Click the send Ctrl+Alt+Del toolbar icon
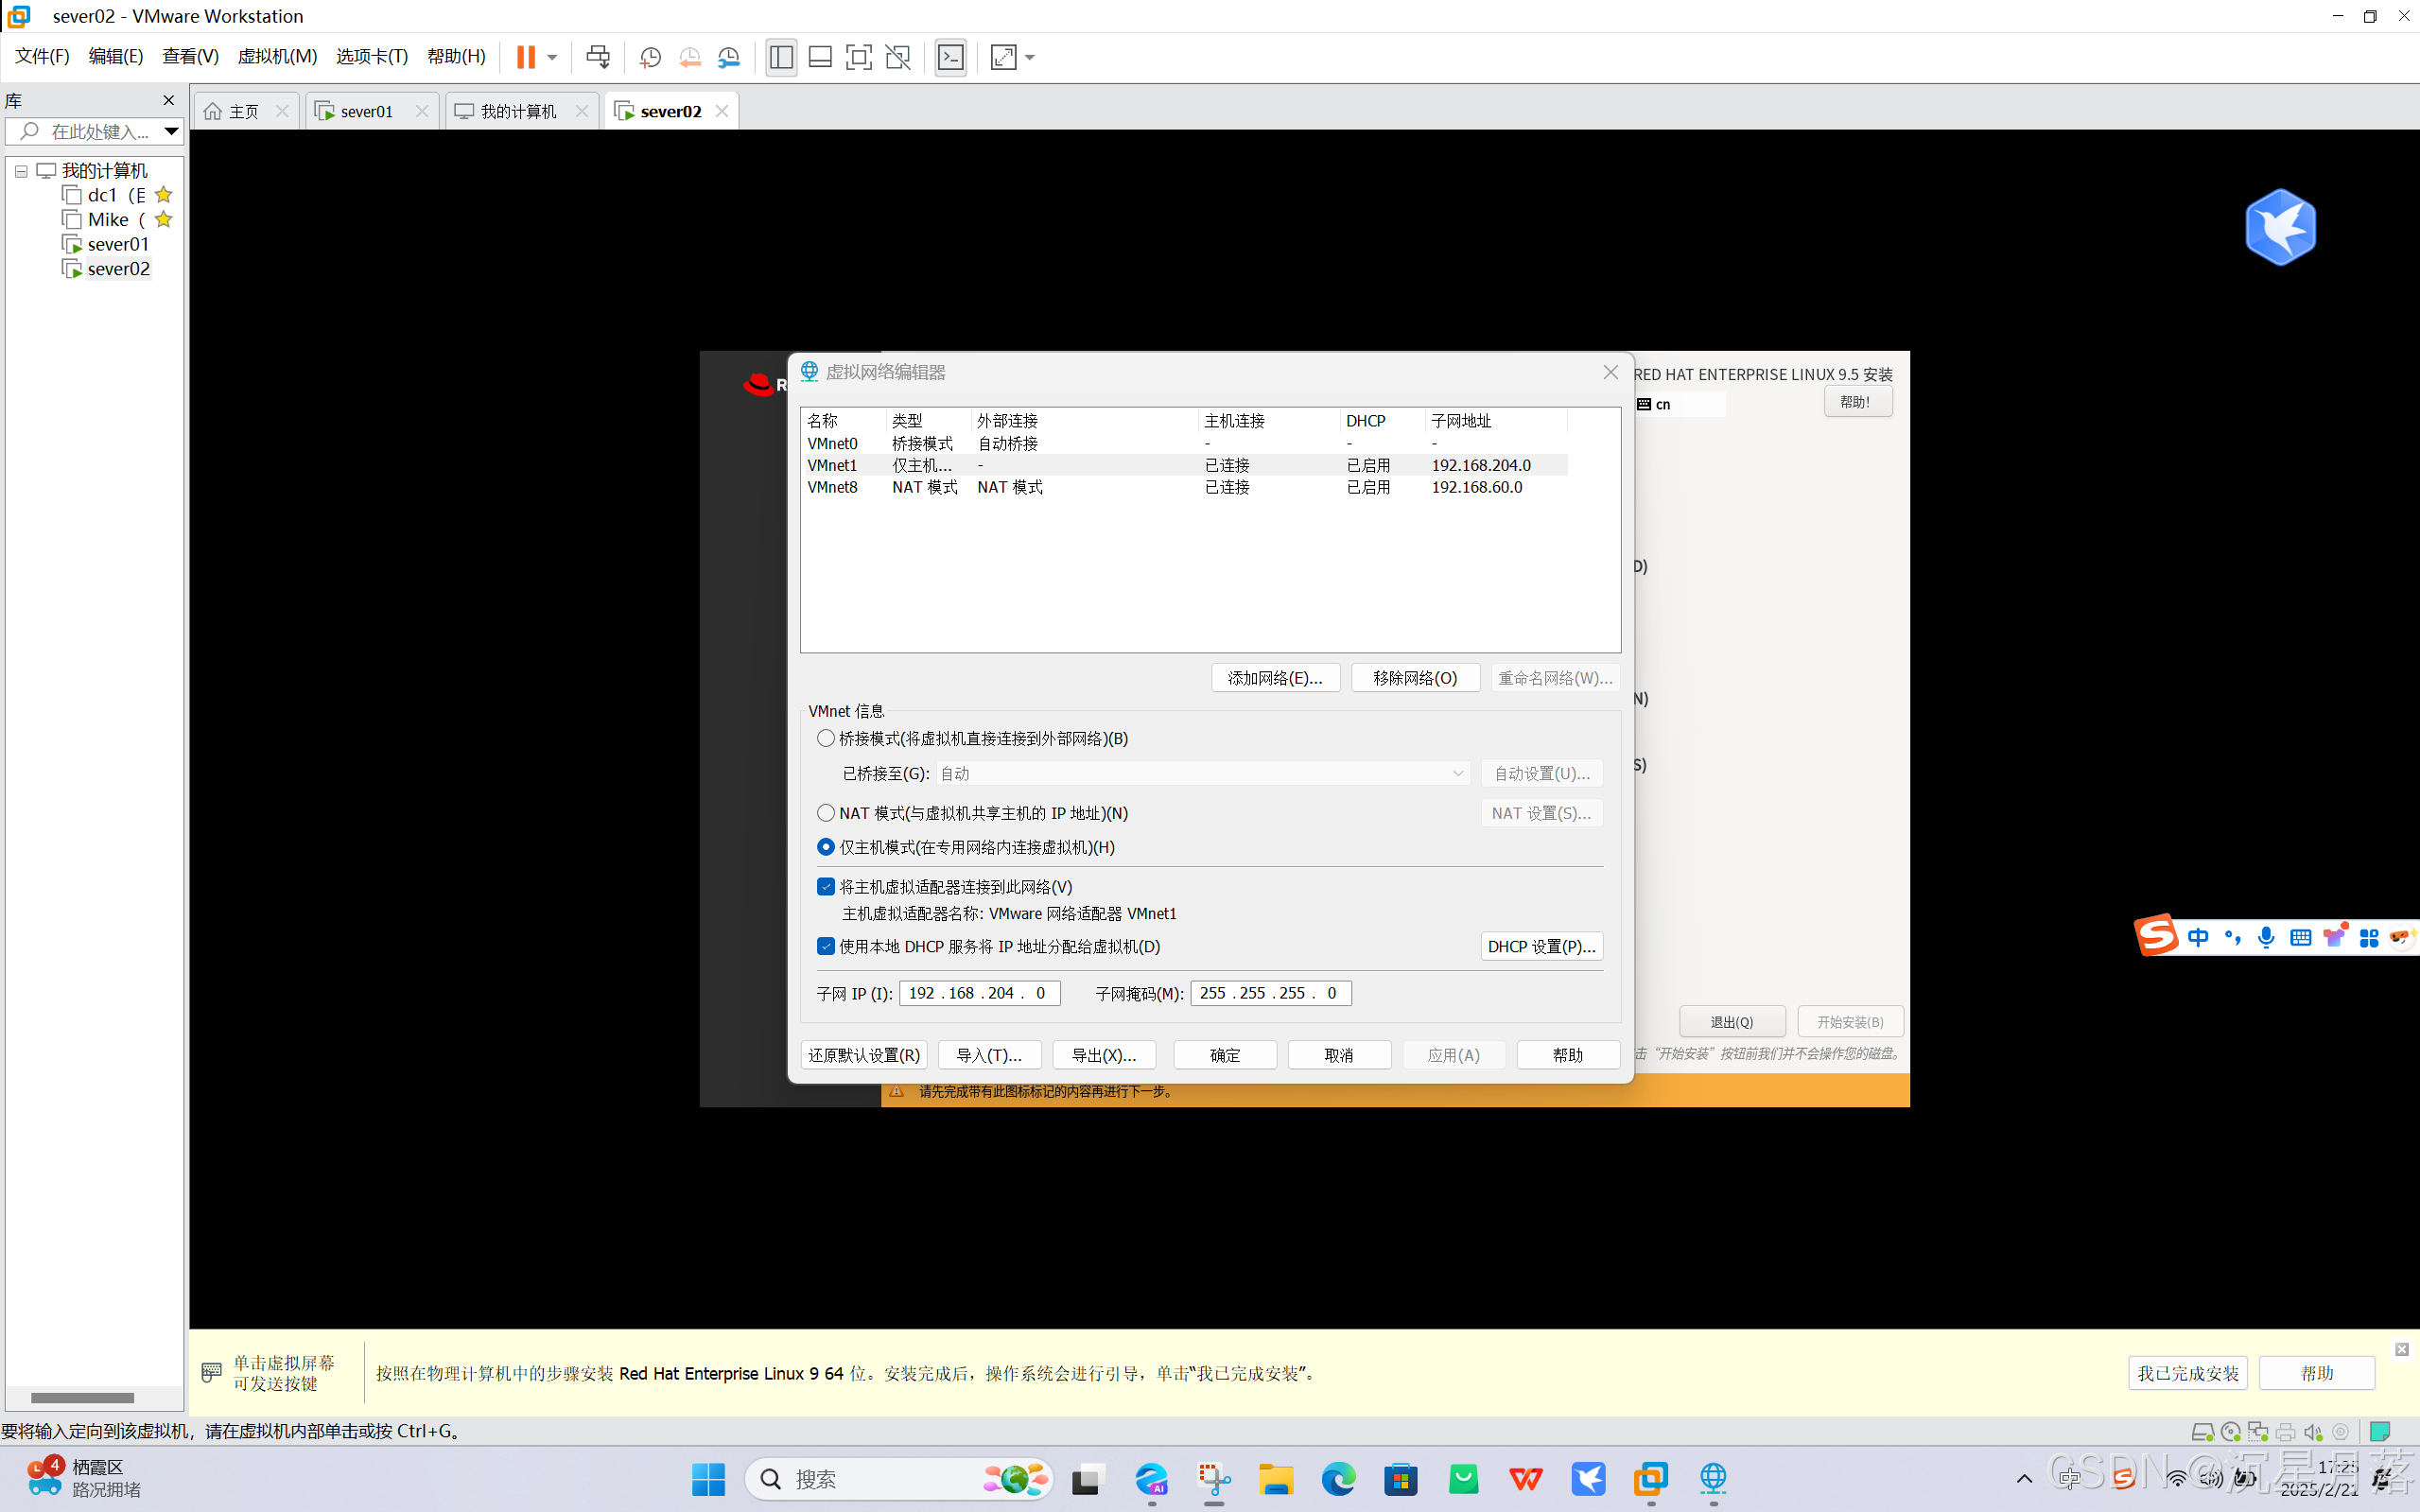 [x=598, y=57]
